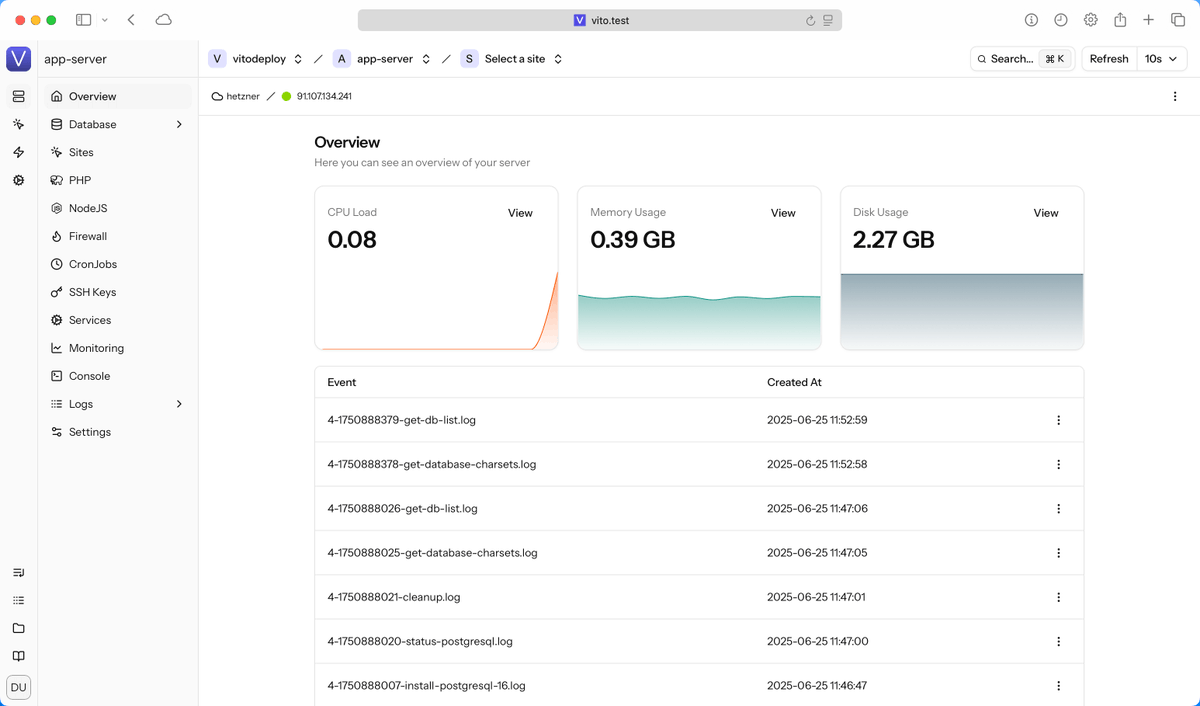This screenshot has height=706, width=1200.
Task: Click the DU user avatar in the bottom-left corner
Action: [x=18, y=687]
